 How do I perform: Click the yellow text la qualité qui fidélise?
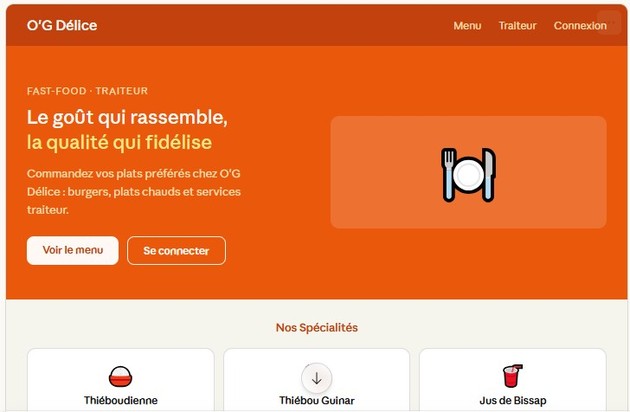click(119, 142)
